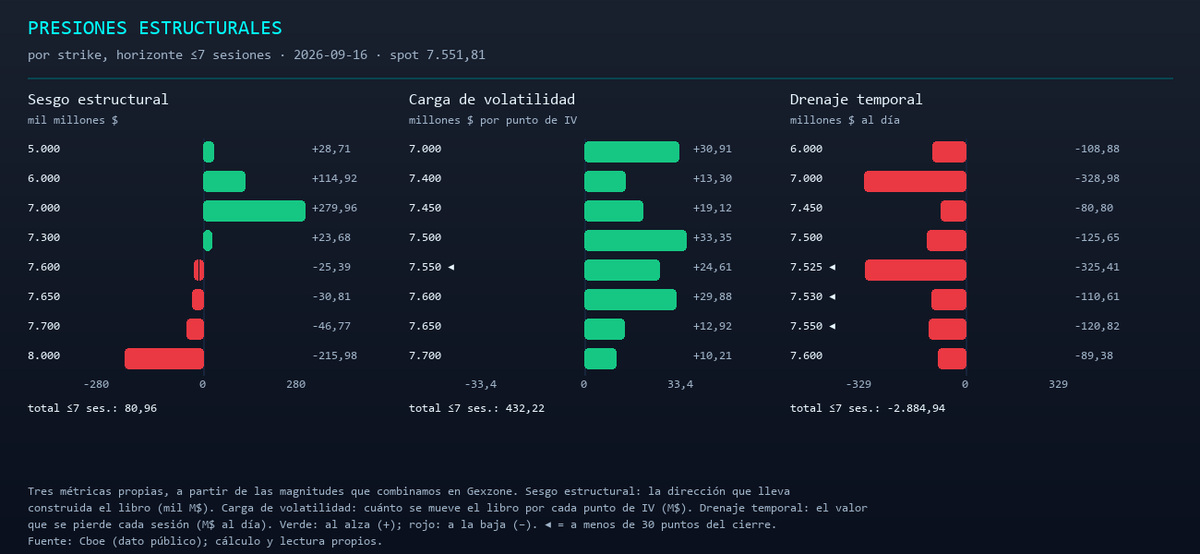Click the value +12,92
This screenshot has height=554, width=1200.
click(x=712, y=326)
